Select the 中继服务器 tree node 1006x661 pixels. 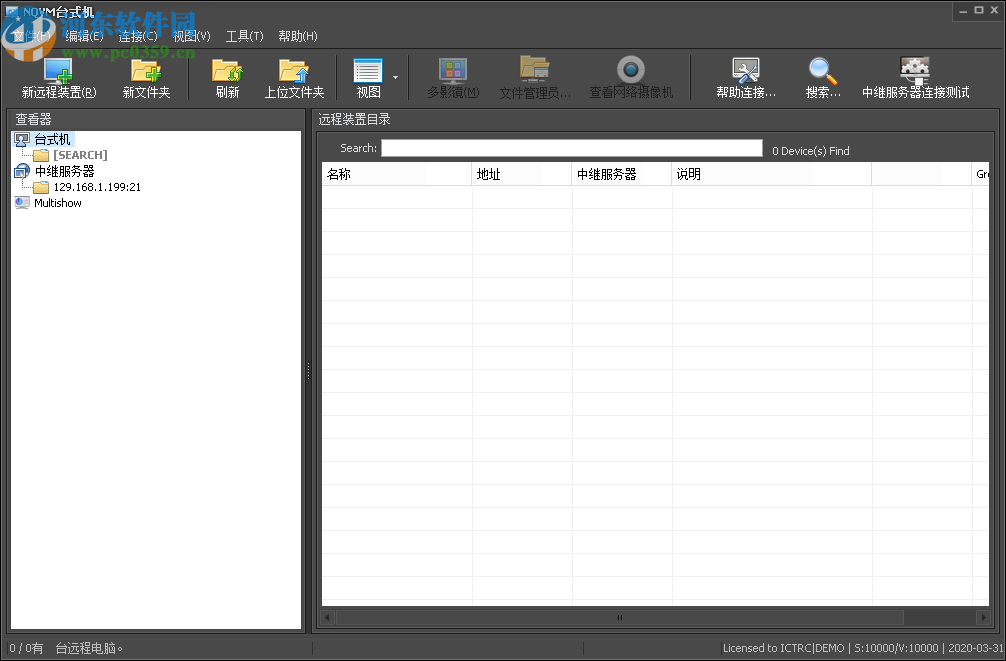(x=64, y=171)
